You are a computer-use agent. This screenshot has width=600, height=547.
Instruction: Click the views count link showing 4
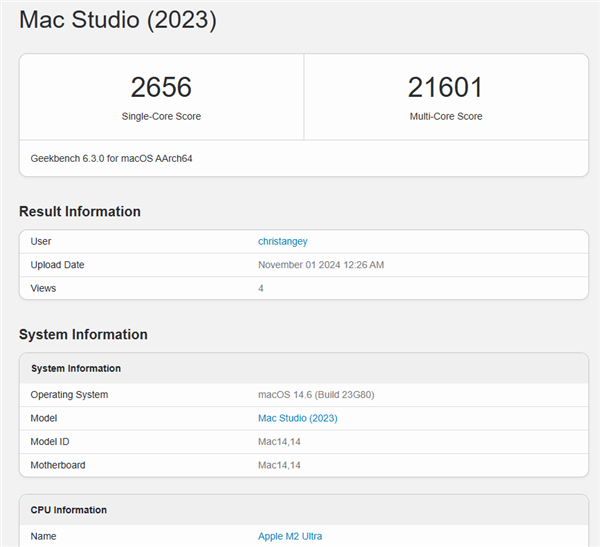[x=261, y=288]
